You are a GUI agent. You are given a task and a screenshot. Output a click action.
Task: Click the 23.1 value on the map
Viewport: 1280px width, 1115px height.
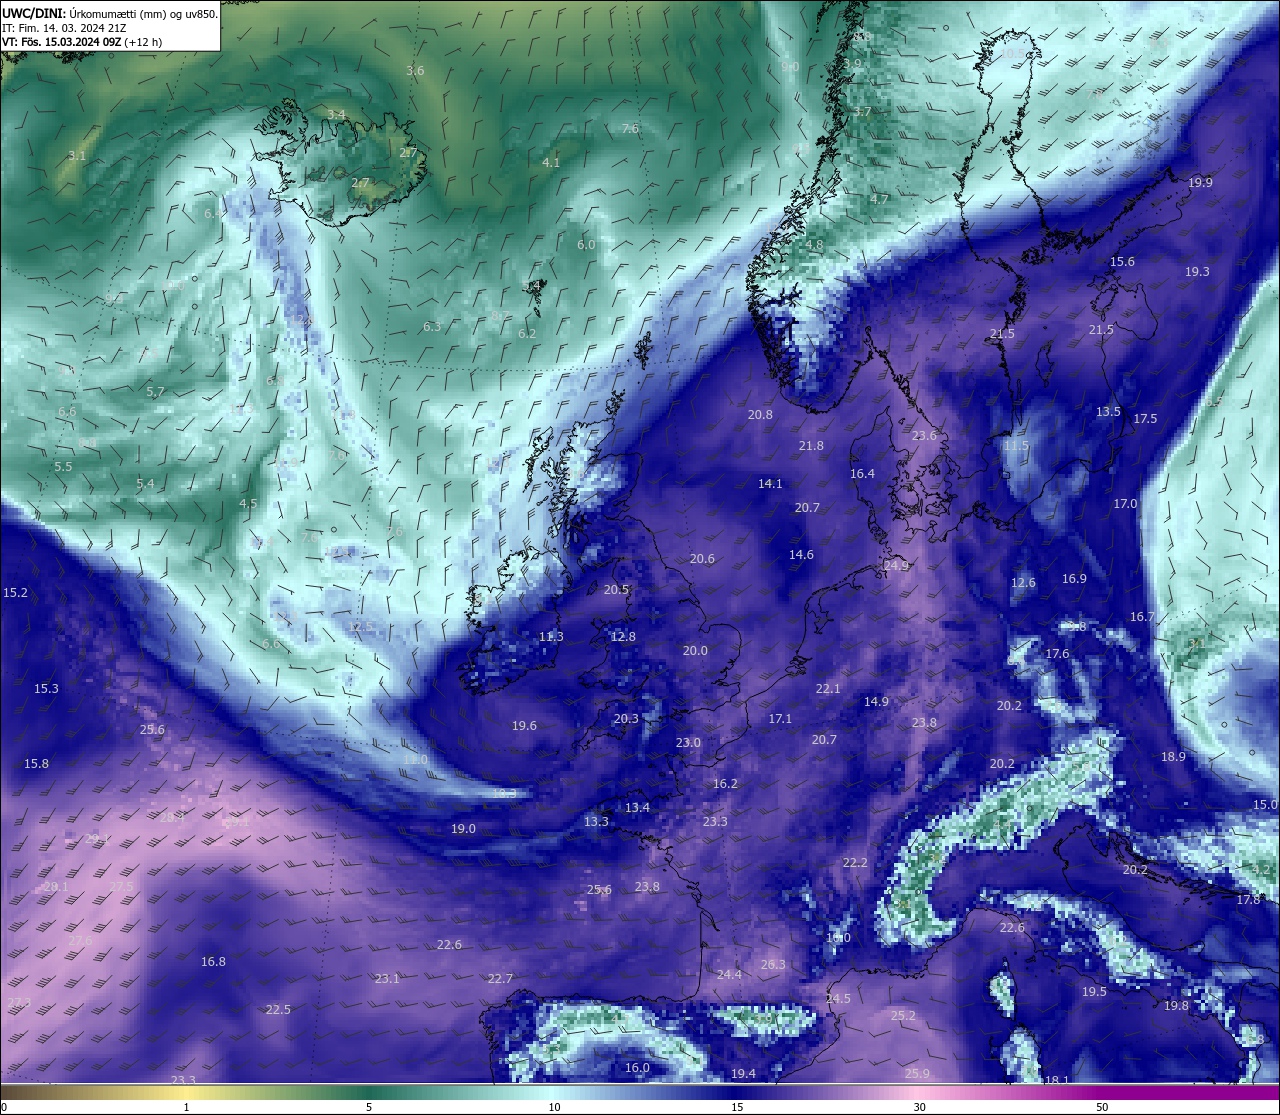click(x=387, y=979)
